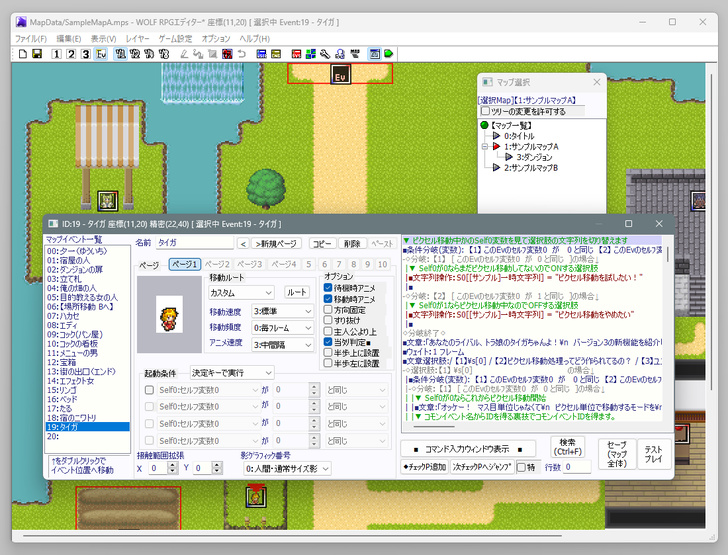This screenshot has height=555, width=728.
Task: Open the 決定キーで実行 trigger dropdown
Action: pyautogui.click(x=232, y=372)
